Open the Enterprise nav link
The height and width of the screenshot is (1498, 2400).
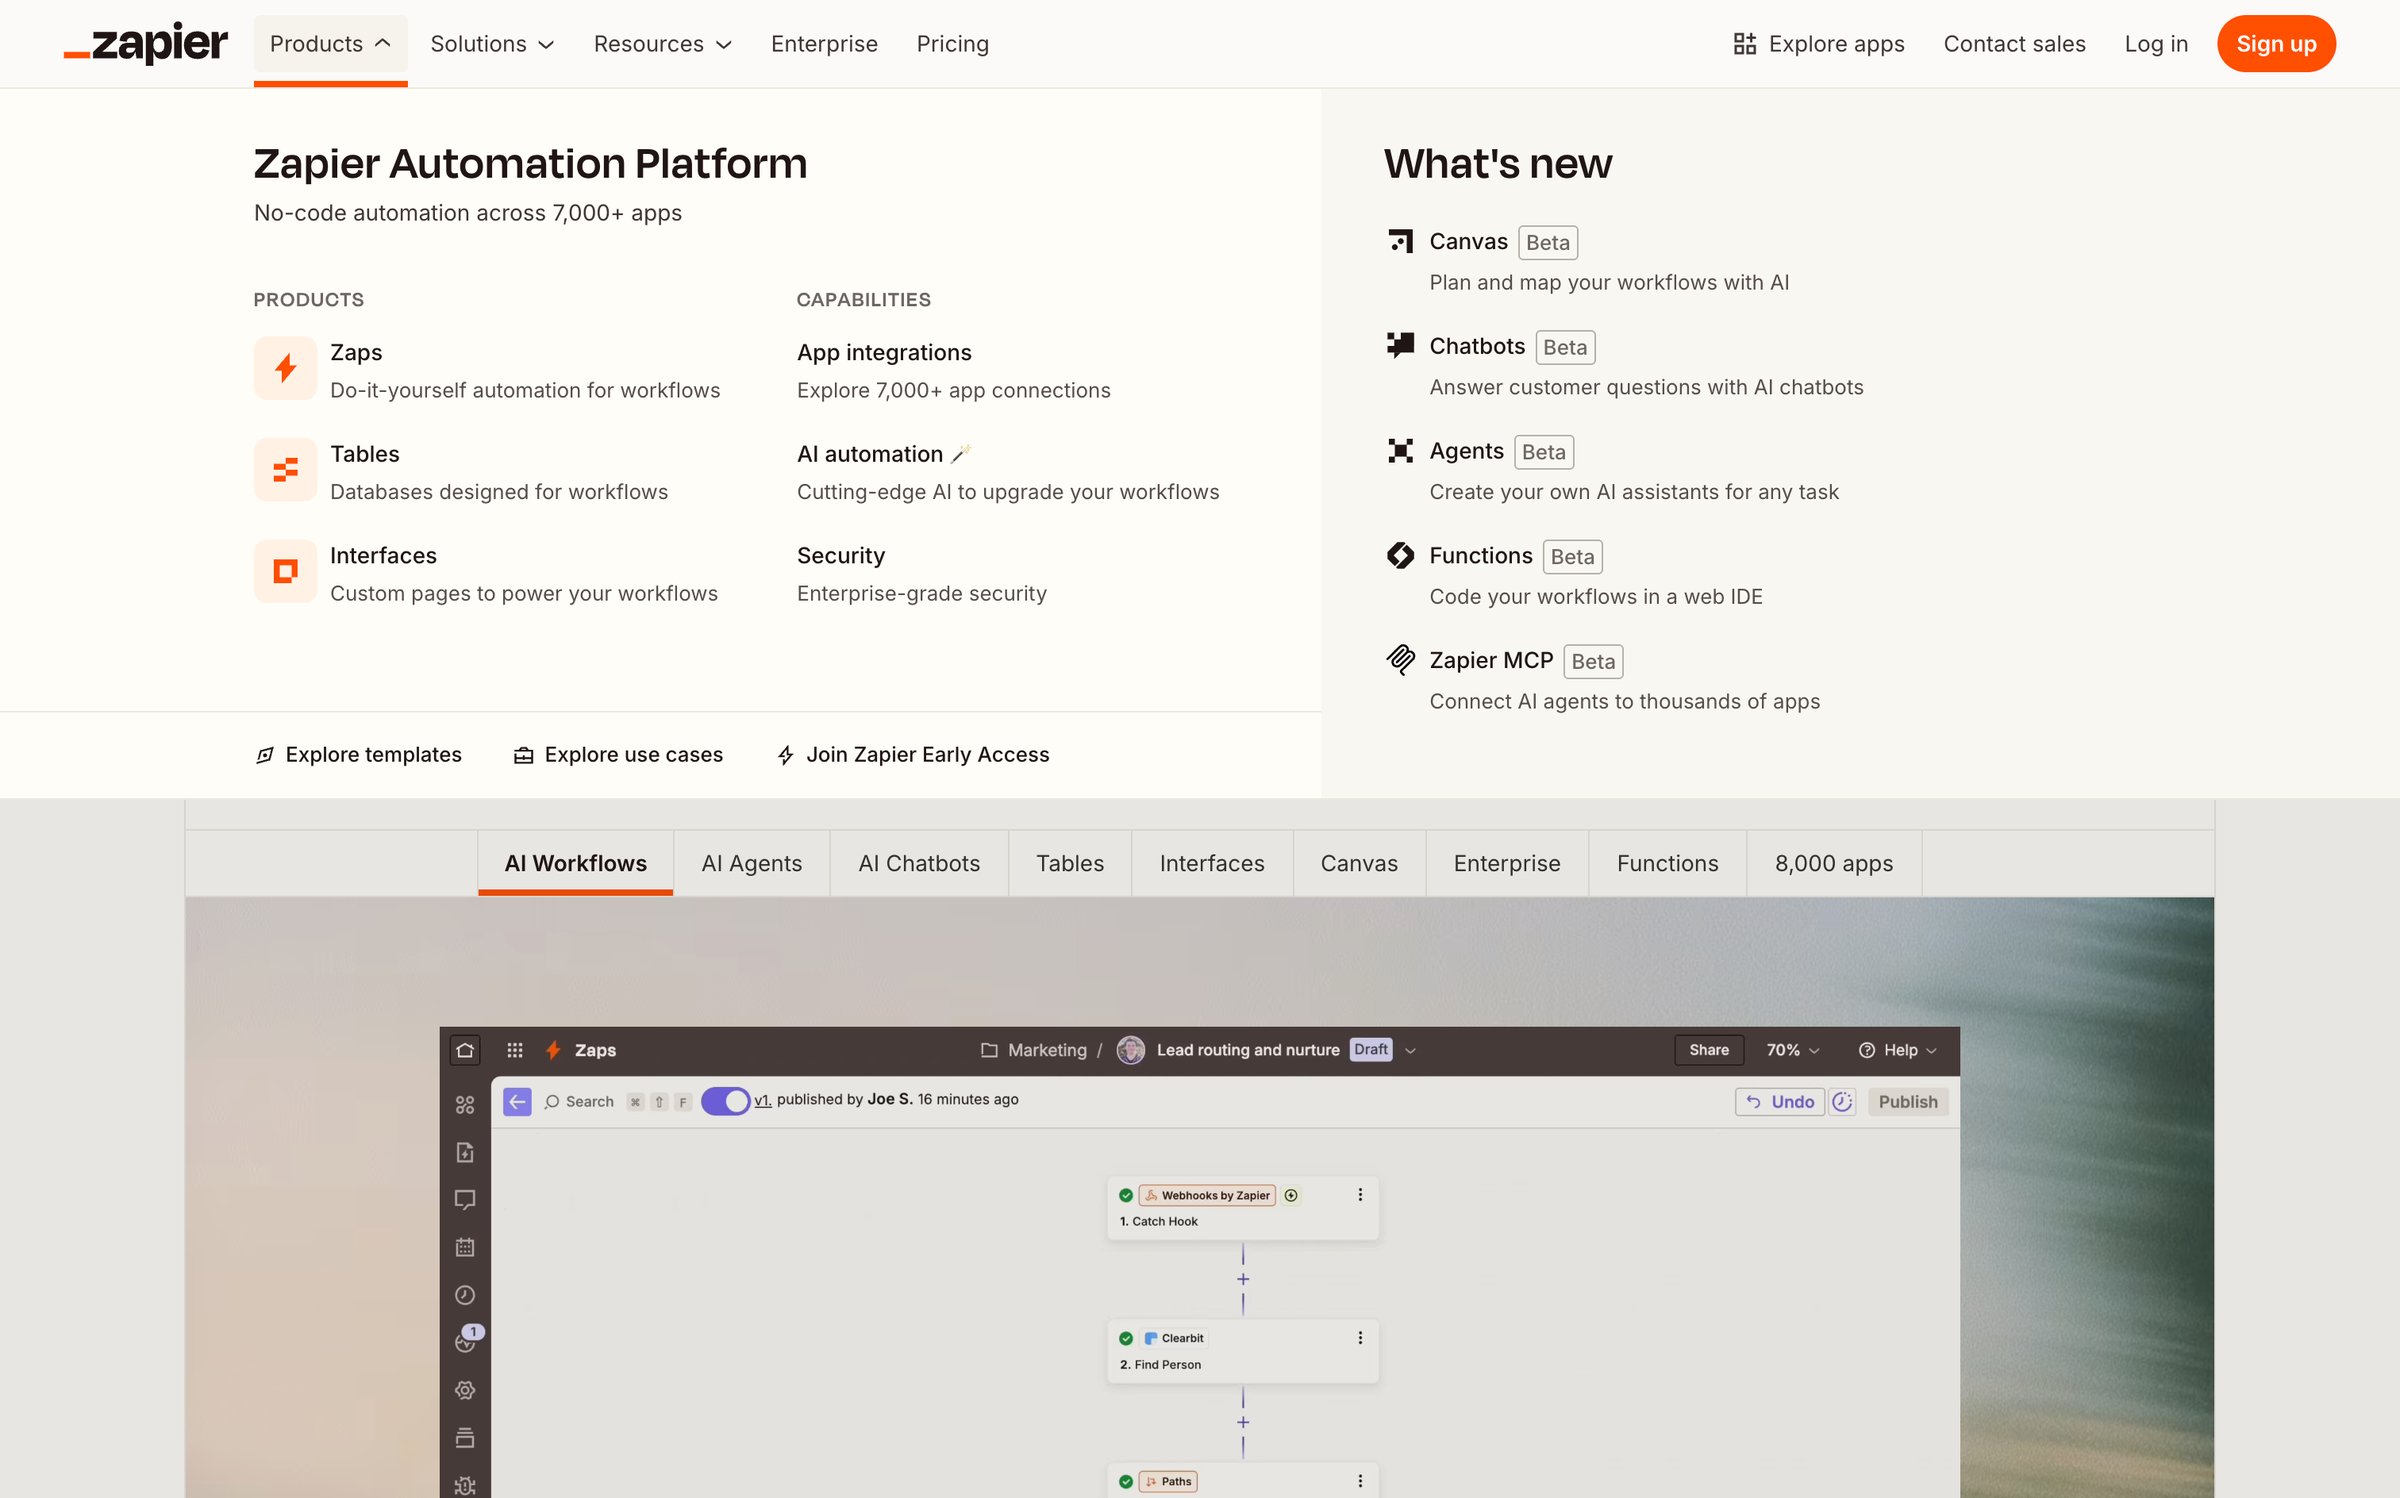[824, 44]
